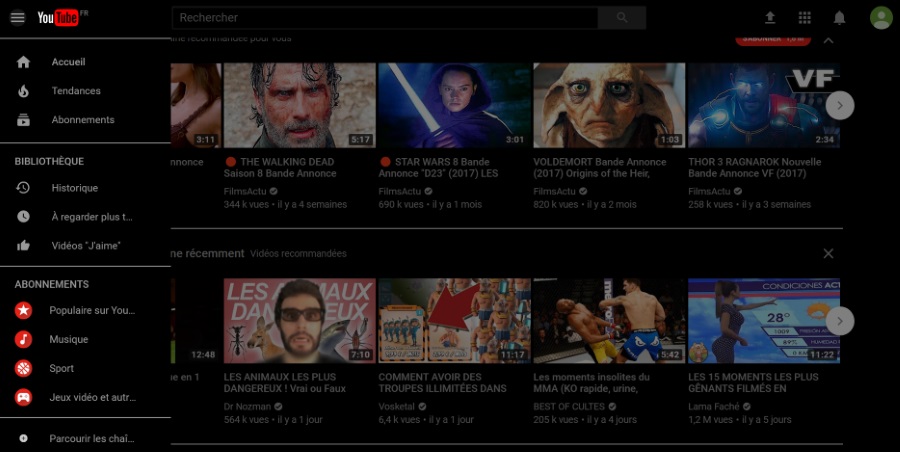Collapse the recommended channel section chevron
The height and width of the screenshot is (452, 900).
tap(828, 40)
